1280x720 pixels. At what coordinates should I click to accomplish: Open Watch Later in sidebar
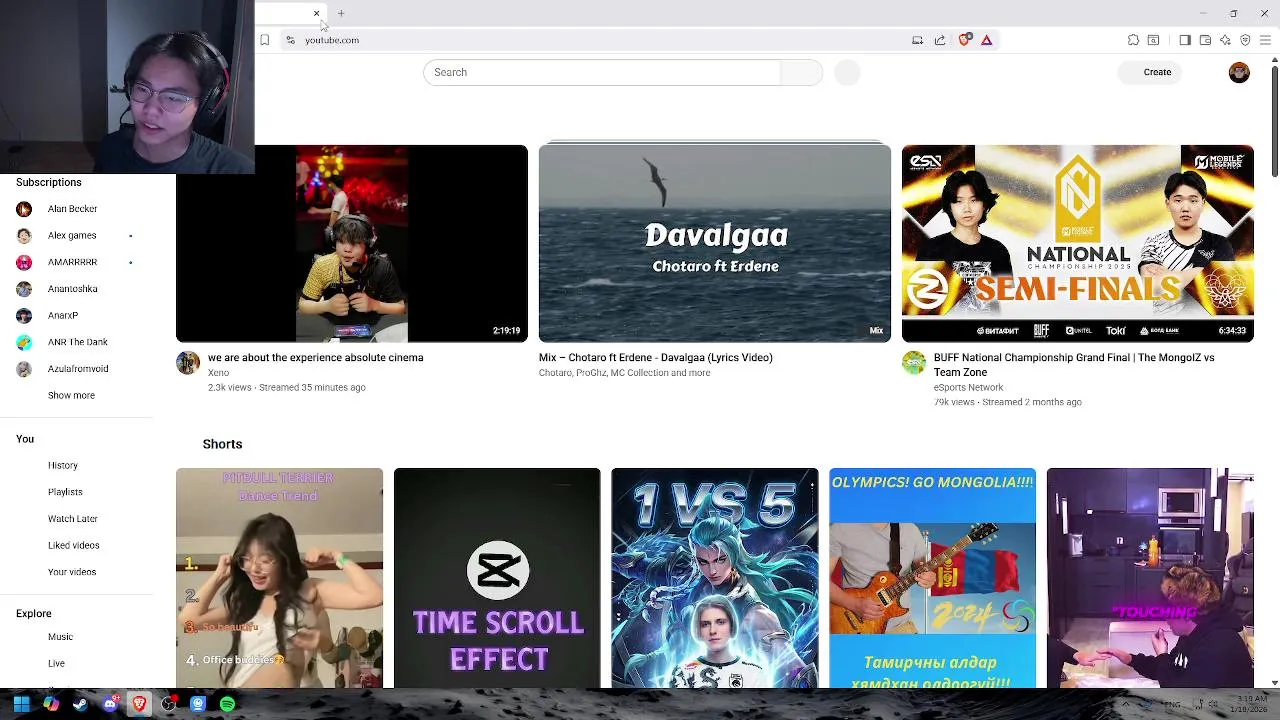(72, 519)
